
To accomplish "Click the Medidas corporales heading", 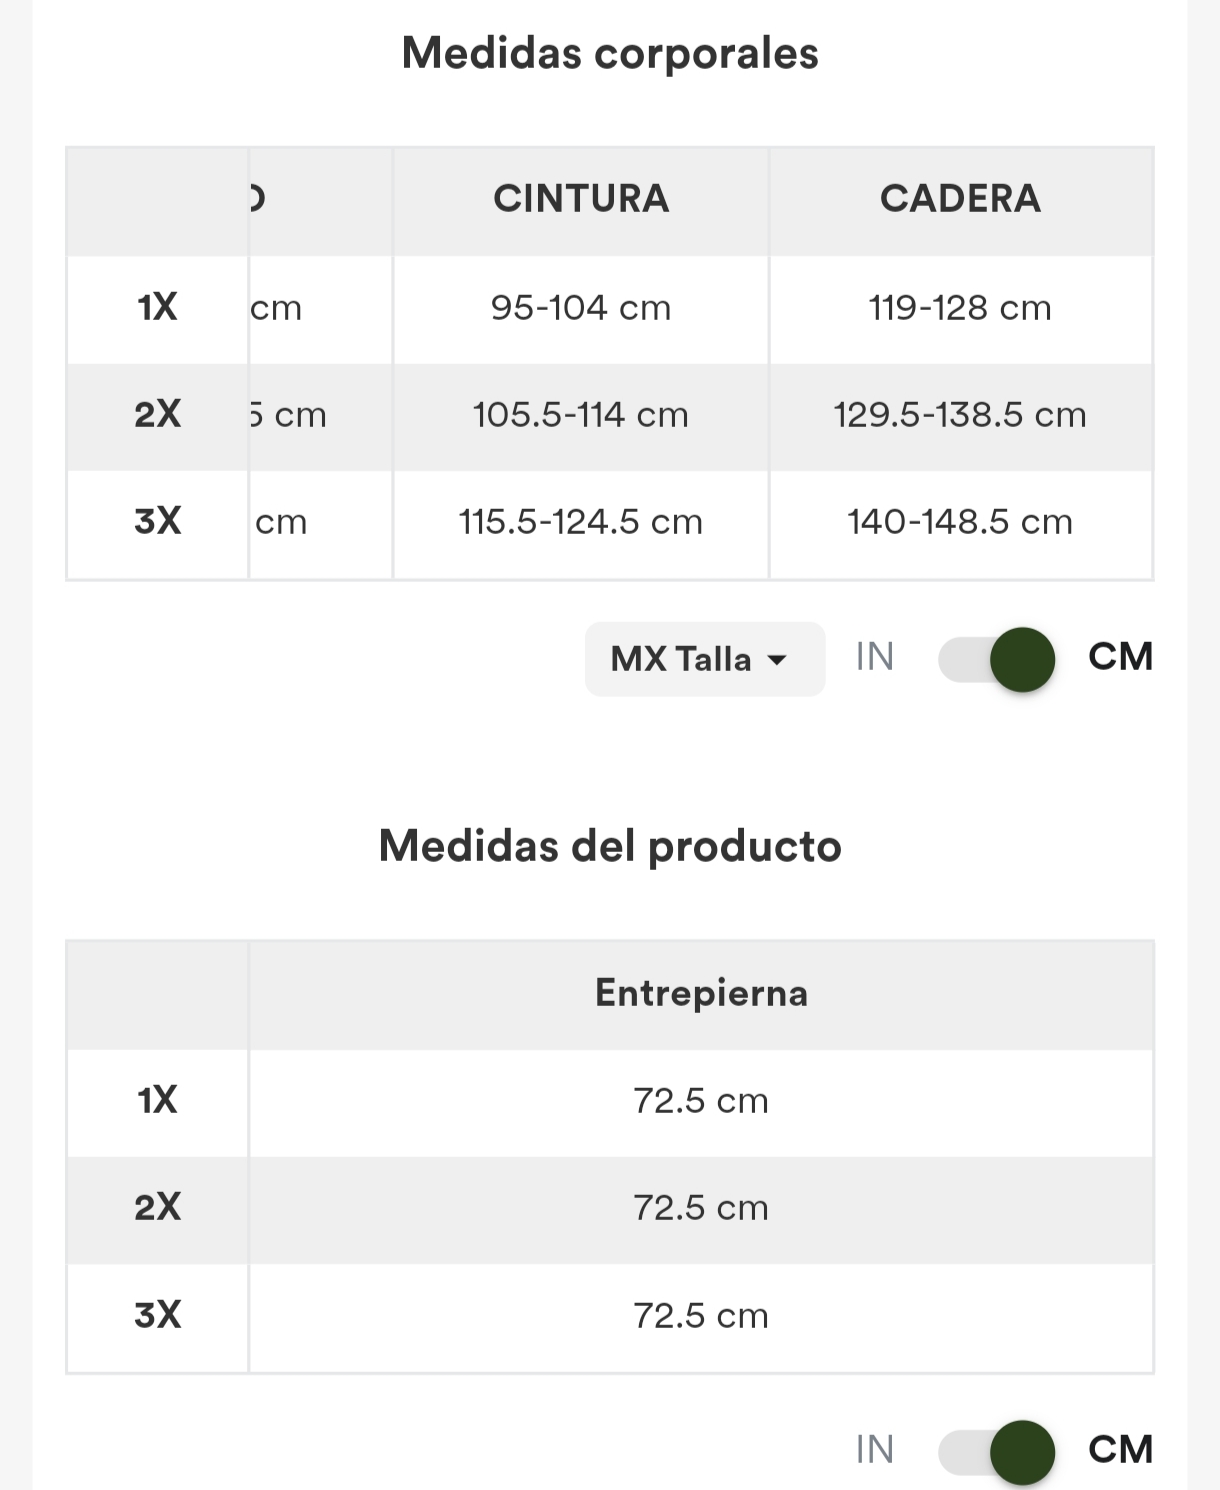I will [x=610, y=53].
